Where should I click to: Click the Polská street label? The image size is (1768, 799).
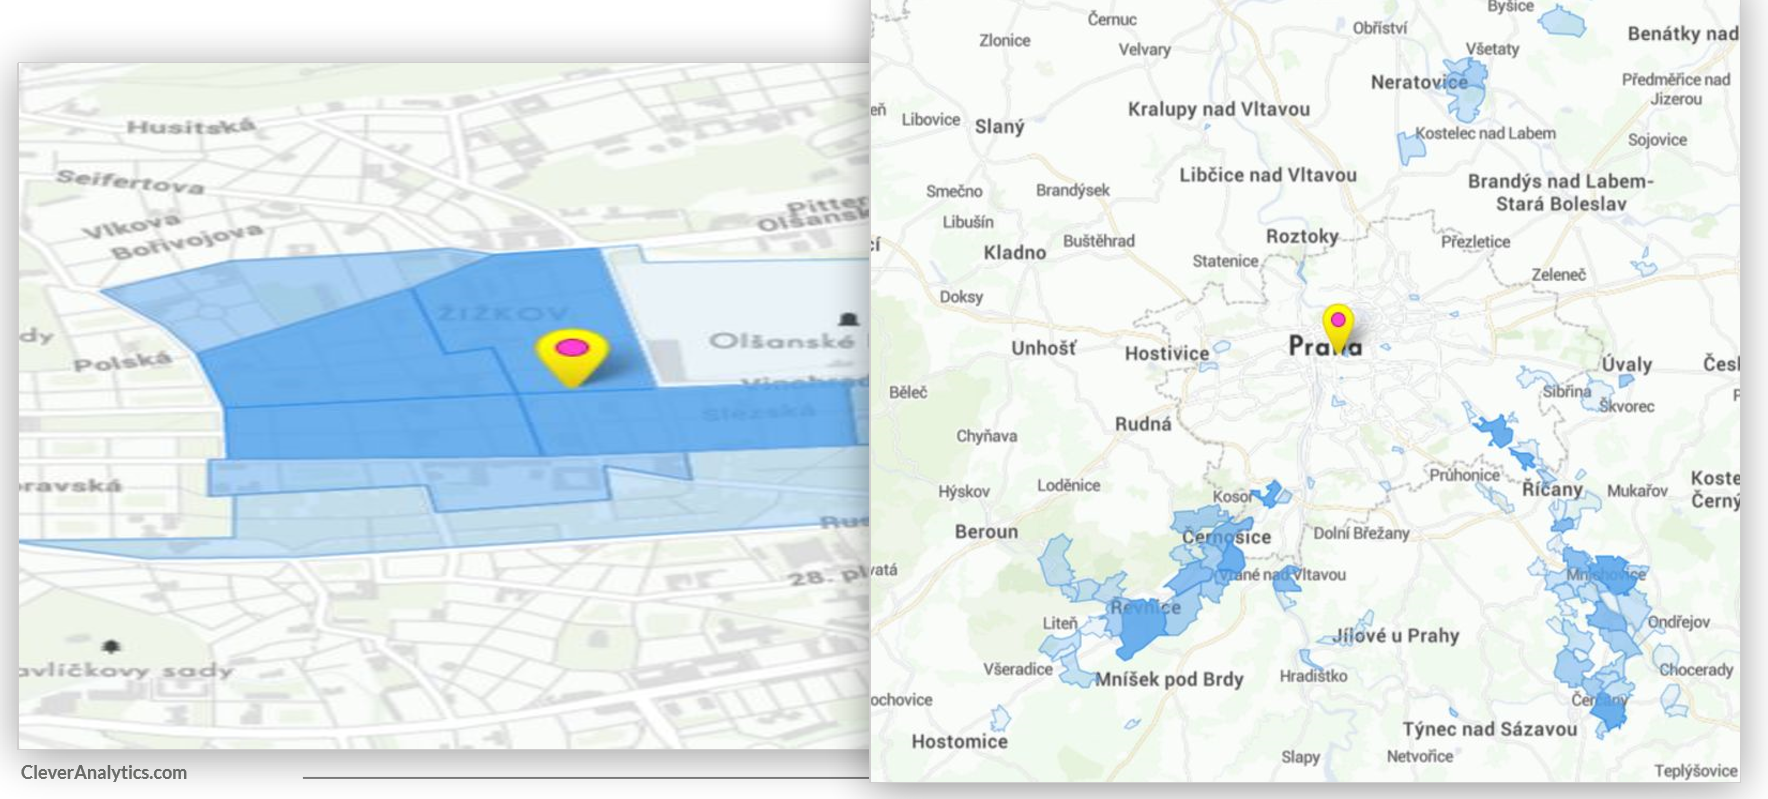[x=122, y=362]
